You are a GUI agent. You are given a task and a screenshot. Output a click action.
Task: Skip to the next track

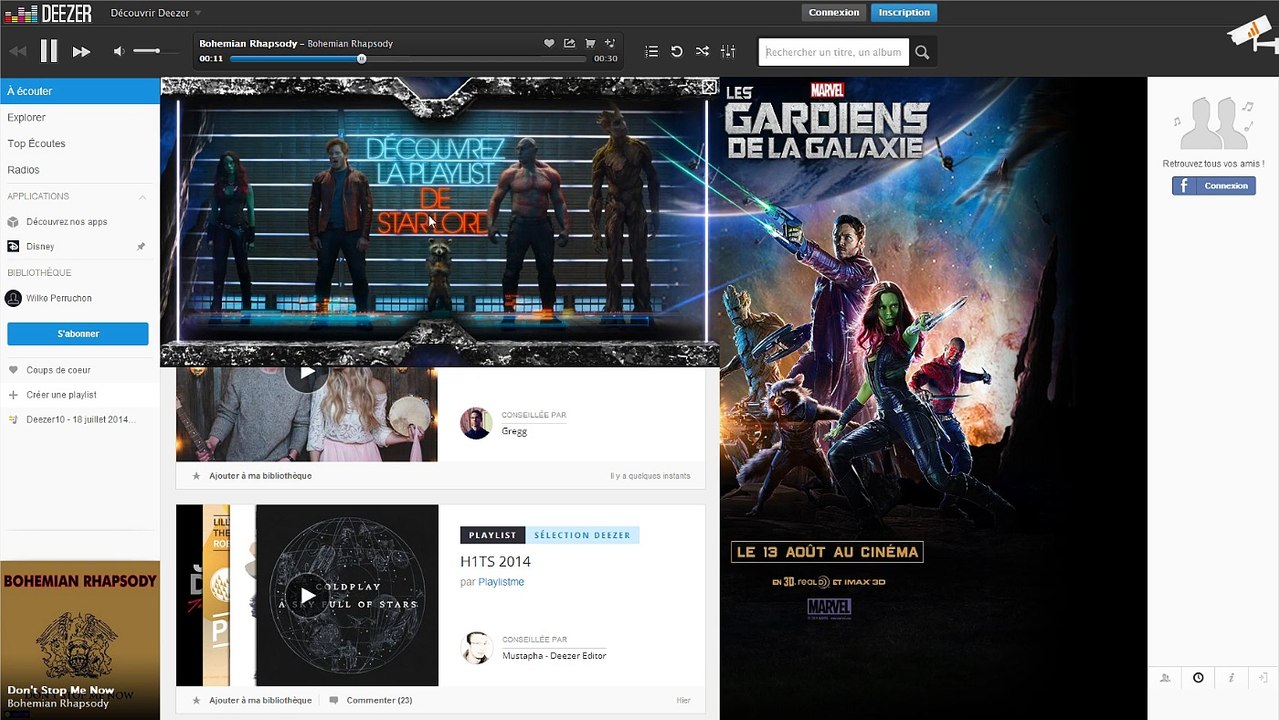click(81, 51)
